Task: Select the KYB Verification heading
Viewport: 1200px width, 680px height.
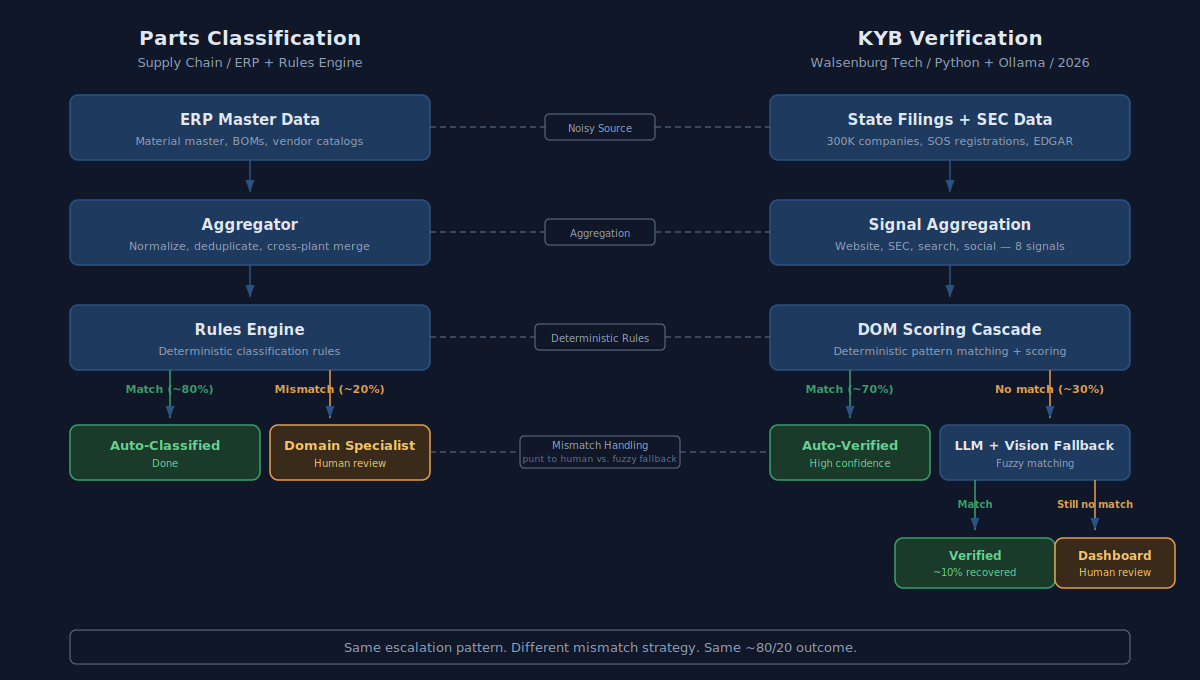Action: coord(949,38)
